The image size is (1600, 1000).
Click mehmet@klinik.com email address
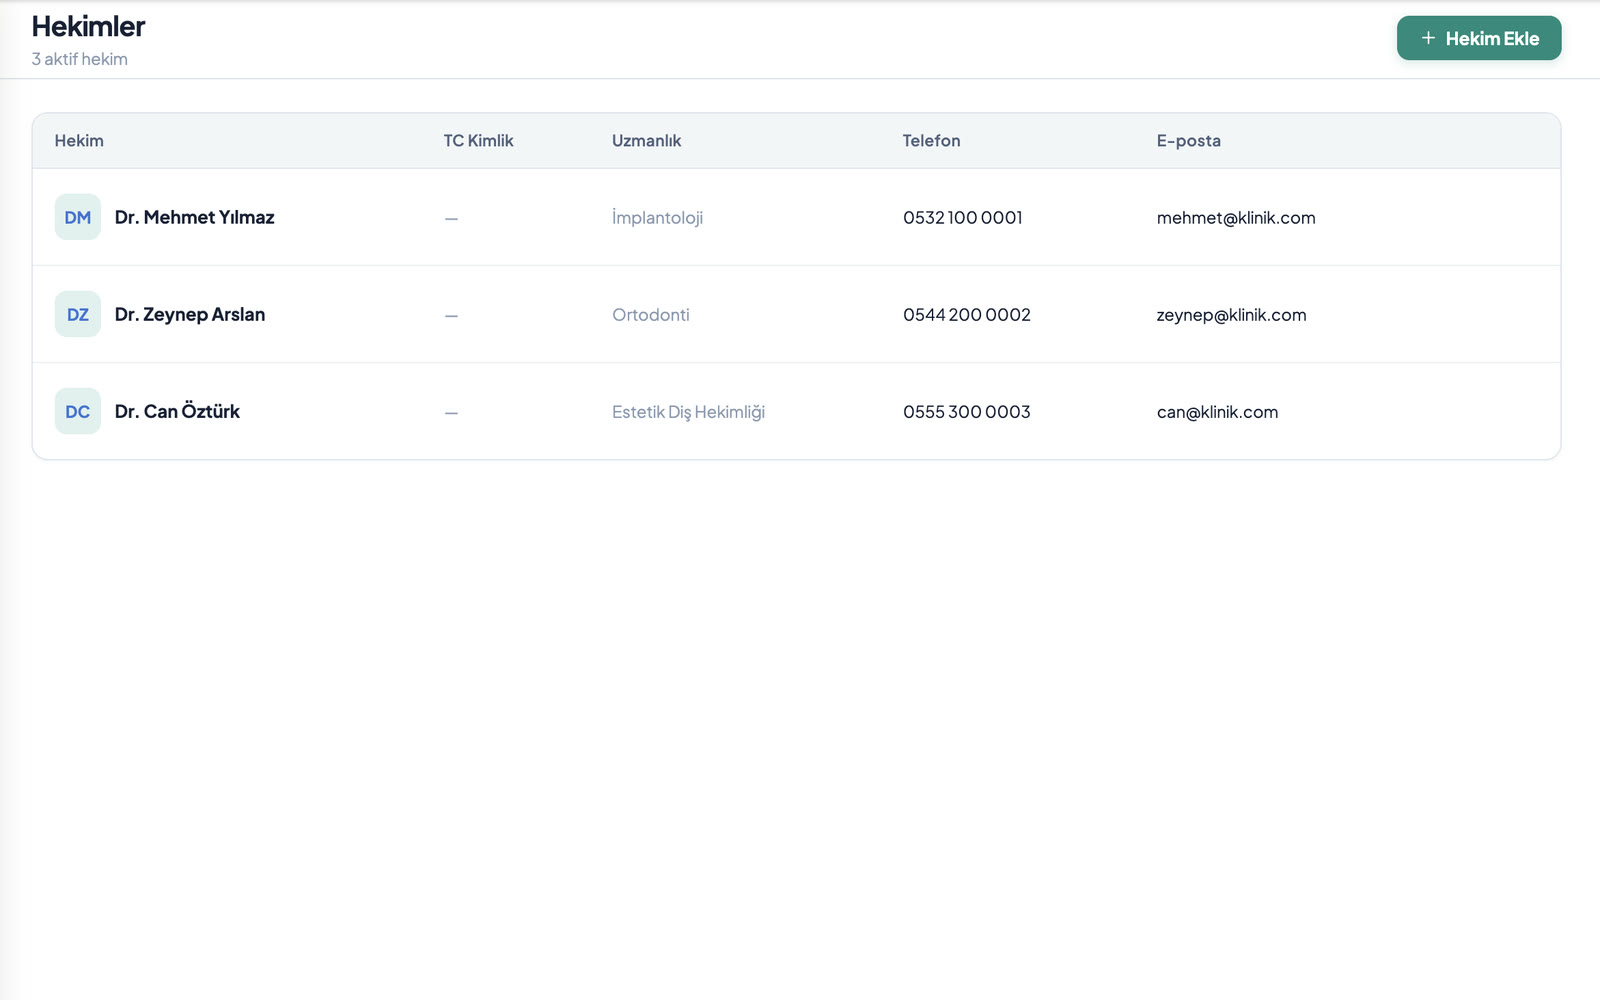coord(1236,218)
